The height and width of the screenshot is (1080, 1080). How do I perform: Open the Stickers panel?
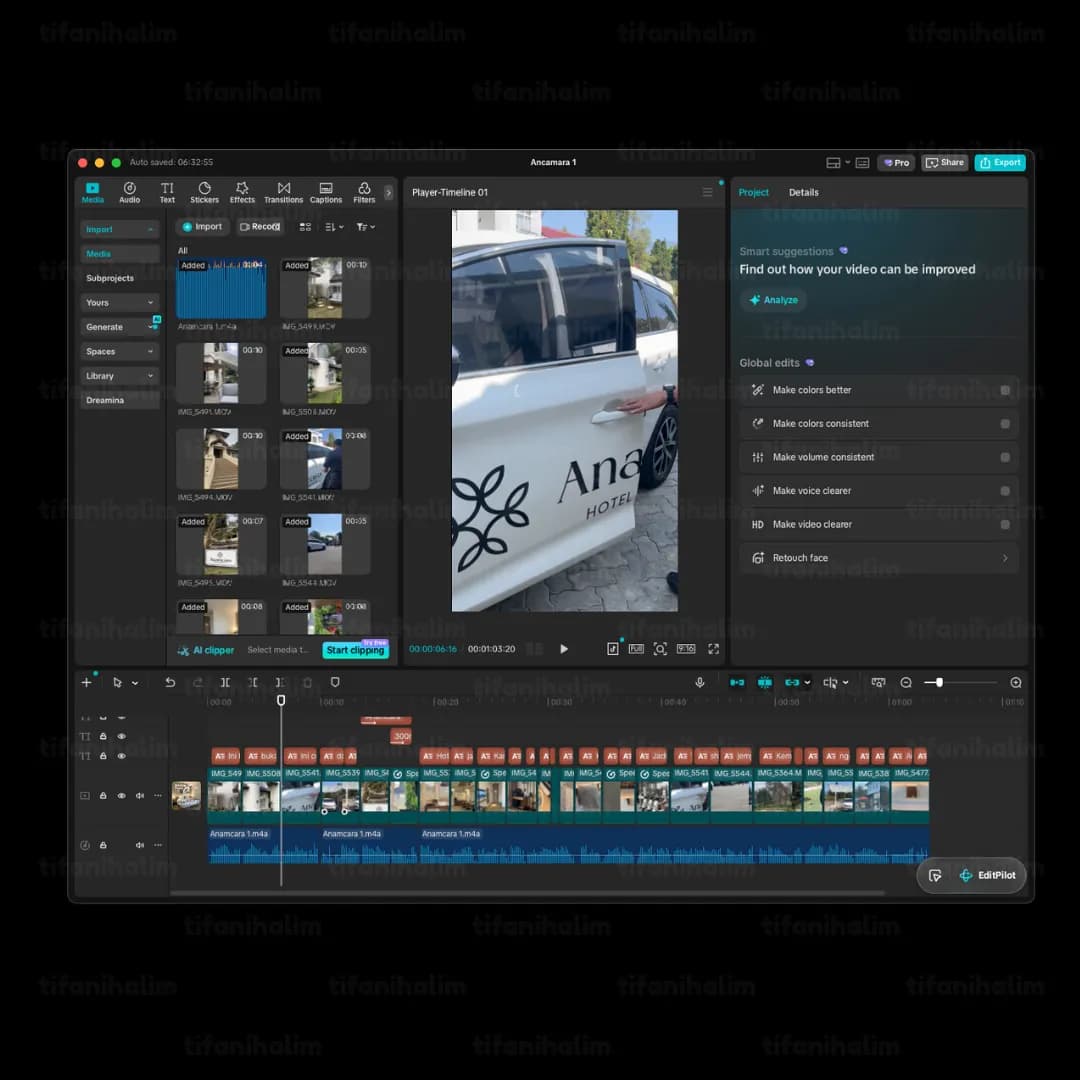205,192
